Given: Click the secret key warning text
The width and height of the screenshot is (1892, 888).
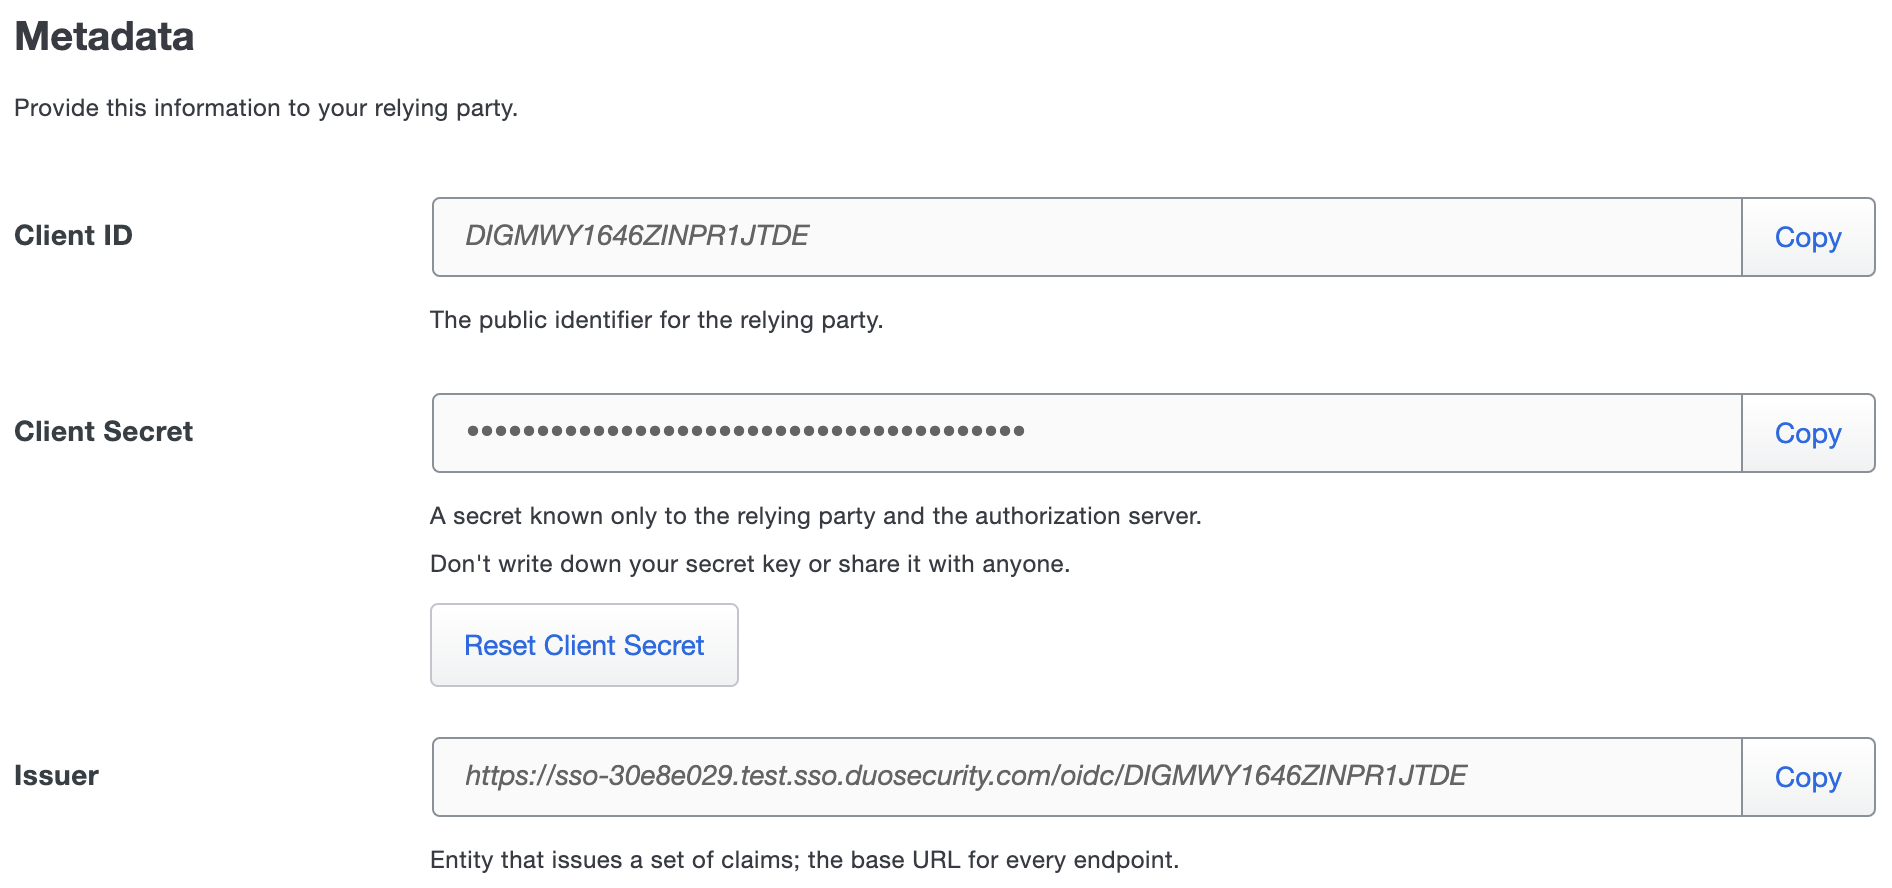Looking at the screenshot, I should [750, 564].
